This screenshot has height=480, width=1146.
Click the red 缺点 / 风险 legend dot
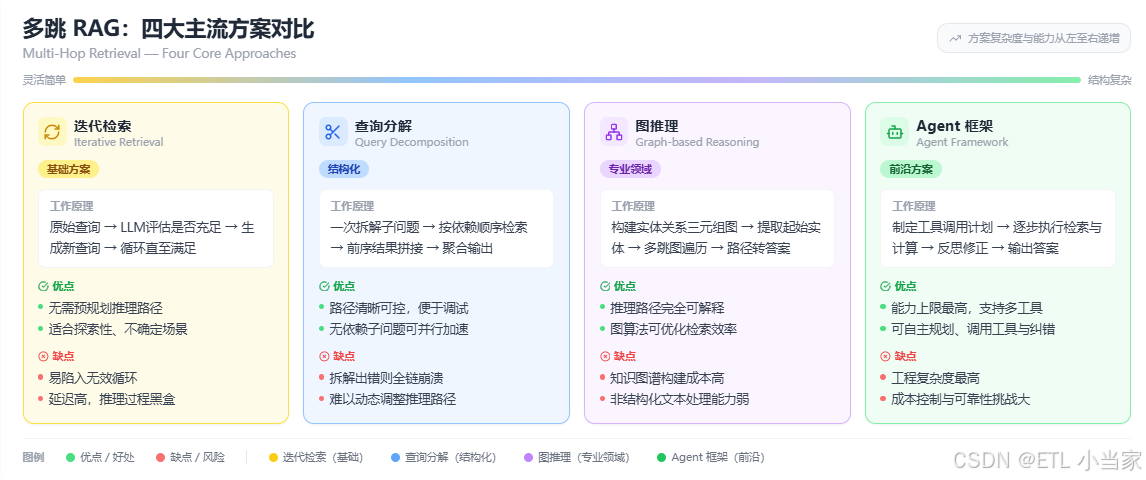point(161,458)
